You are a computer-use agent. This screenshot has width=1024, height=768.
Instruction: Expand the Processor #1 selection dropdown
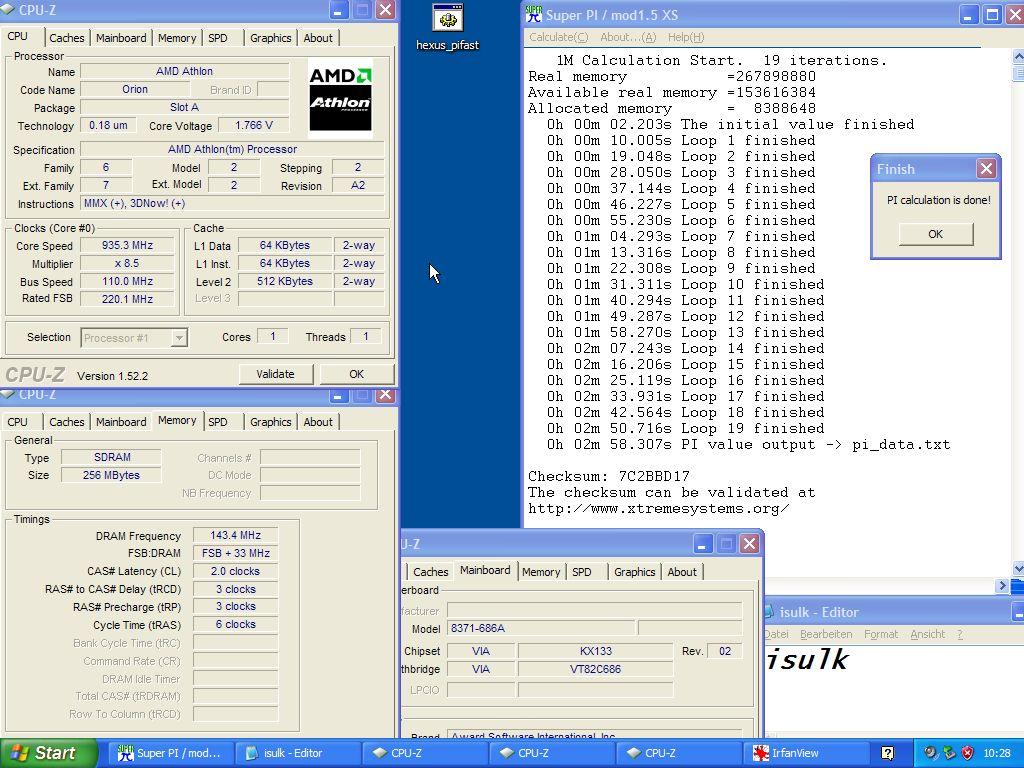(x=178, y=338)
